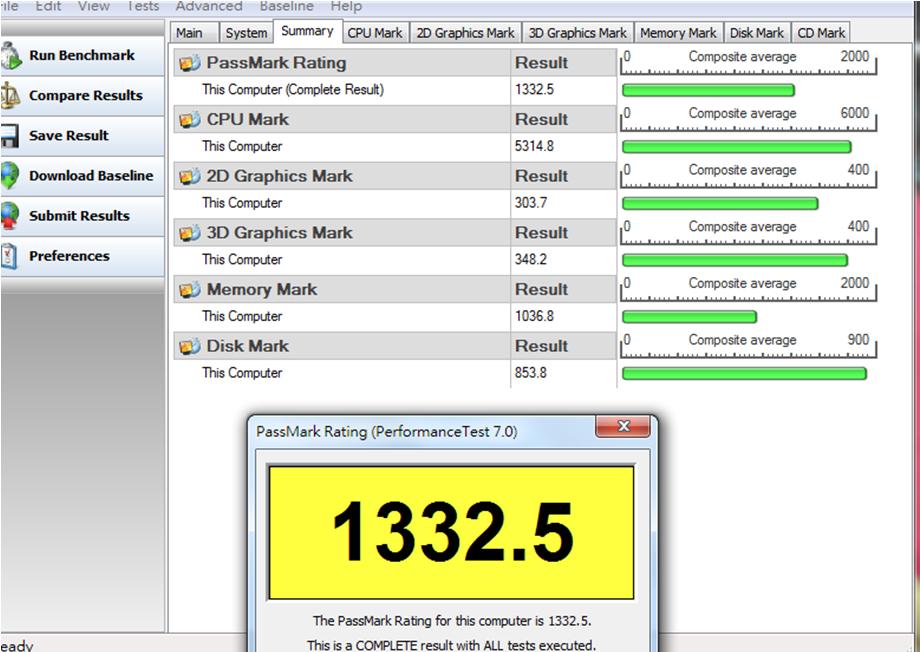Click the Disk Mark section heading
The width and height of the screenshot is (920, 652).
pyautogui.click(x=248, y=346)
